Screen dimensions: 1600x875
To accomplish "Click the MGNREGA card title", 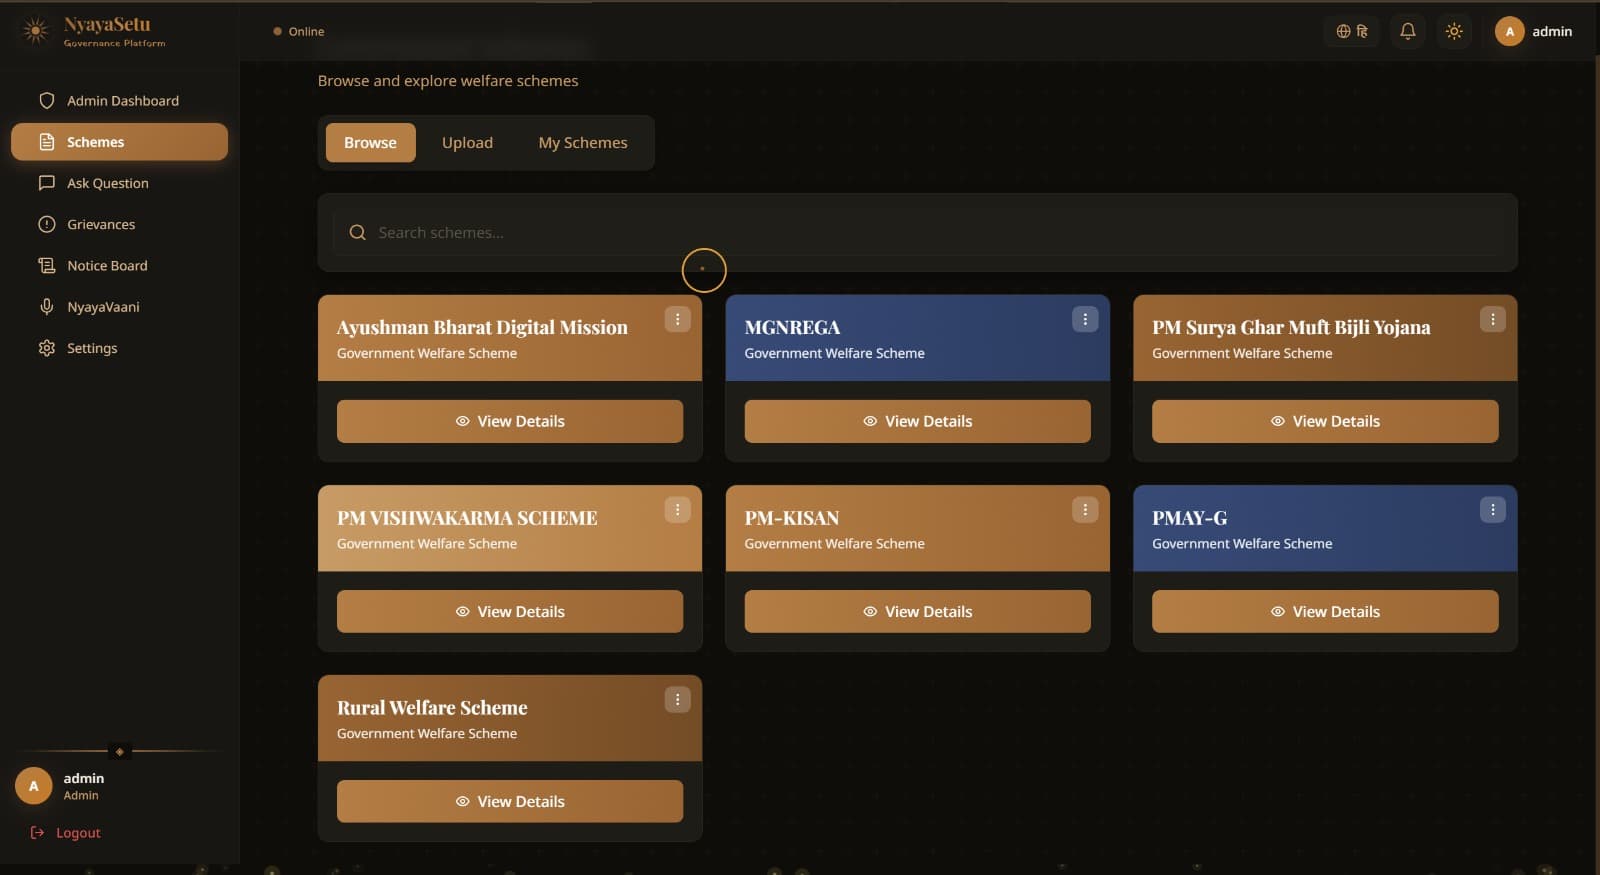I will 792,327.
